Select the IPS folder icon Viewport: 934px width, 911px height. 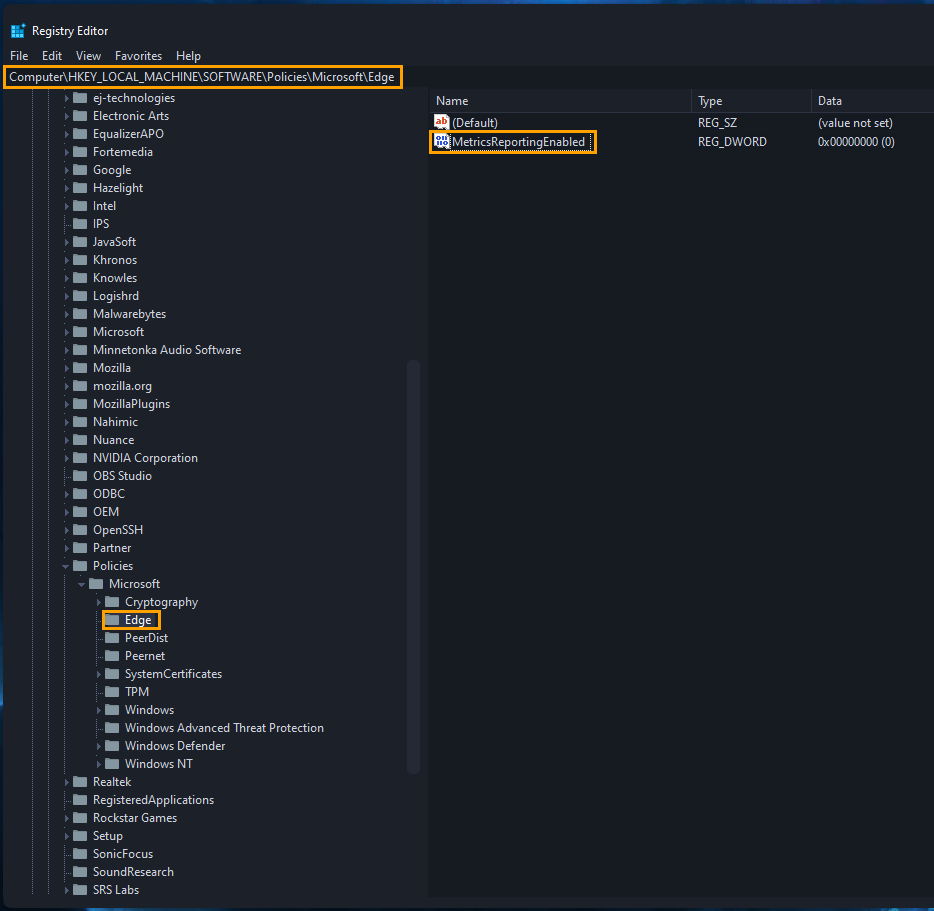click(x=80, y=223)
